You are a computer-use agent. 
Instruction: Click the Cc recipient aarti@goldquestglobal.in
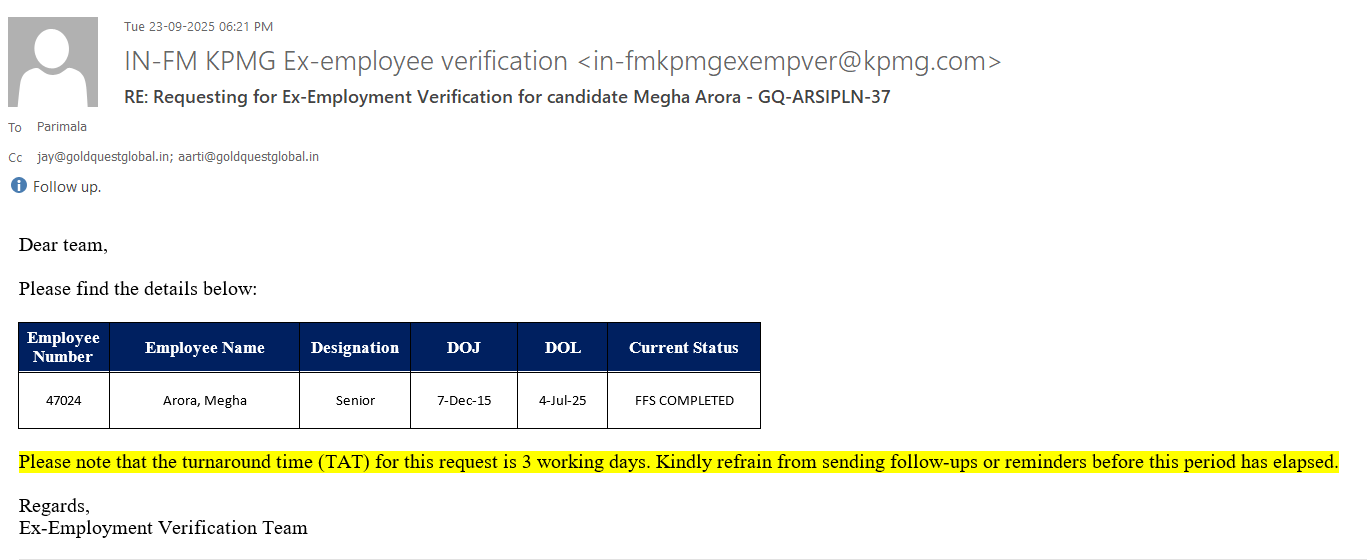point(248,157)
